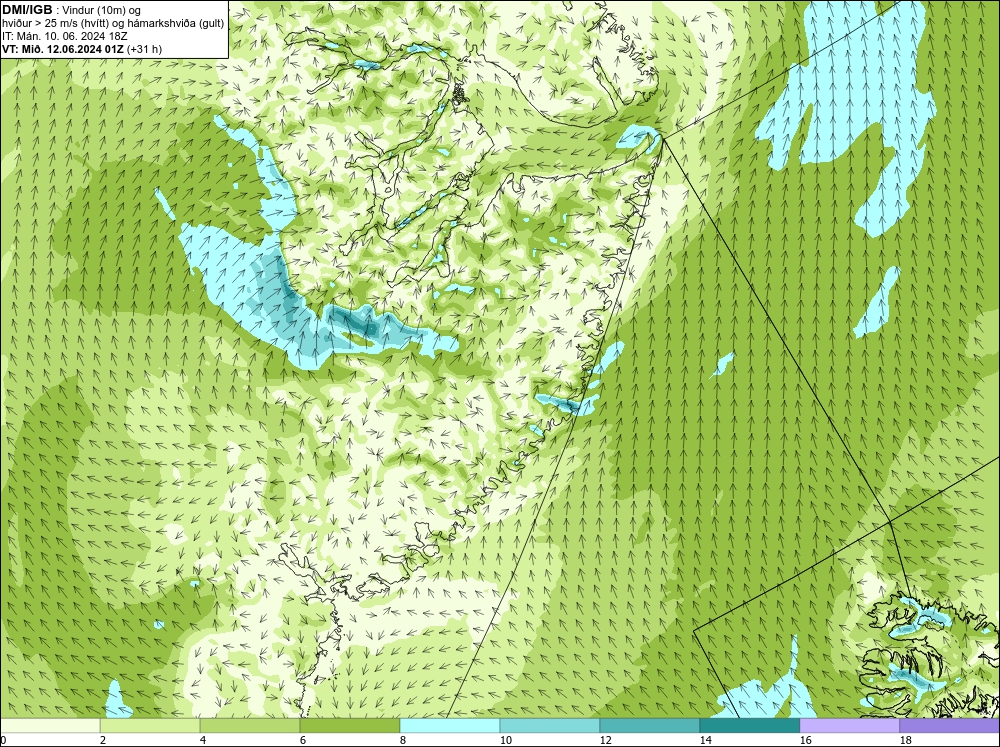Select the initial time text 'IT: Mán. 10. 06. 2024 18Z'

(x=65, y=36)
